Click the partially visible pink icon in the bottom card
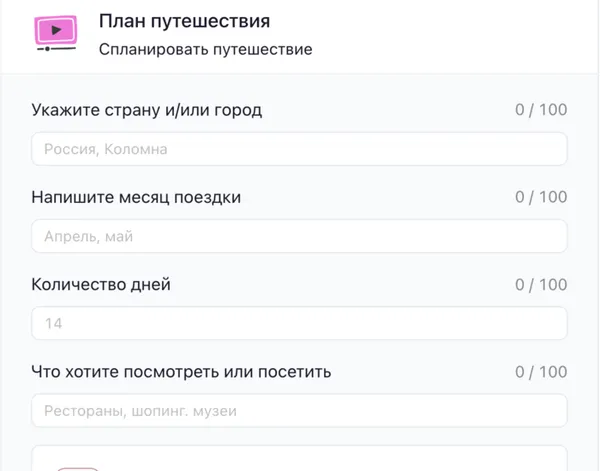The width and height of the screenshot is (600, 471). point(78,467)
